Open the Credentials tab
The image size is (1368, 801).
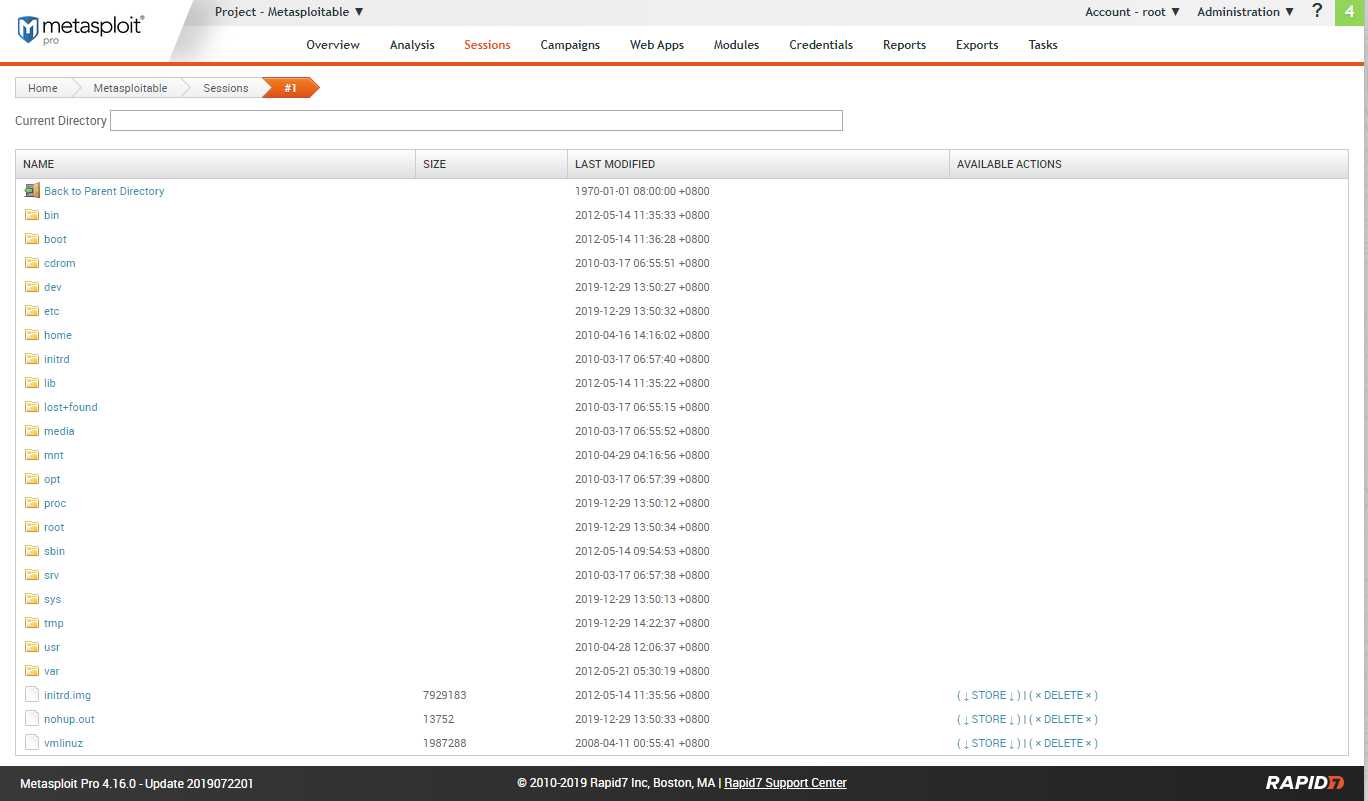(x=821, y=45)
